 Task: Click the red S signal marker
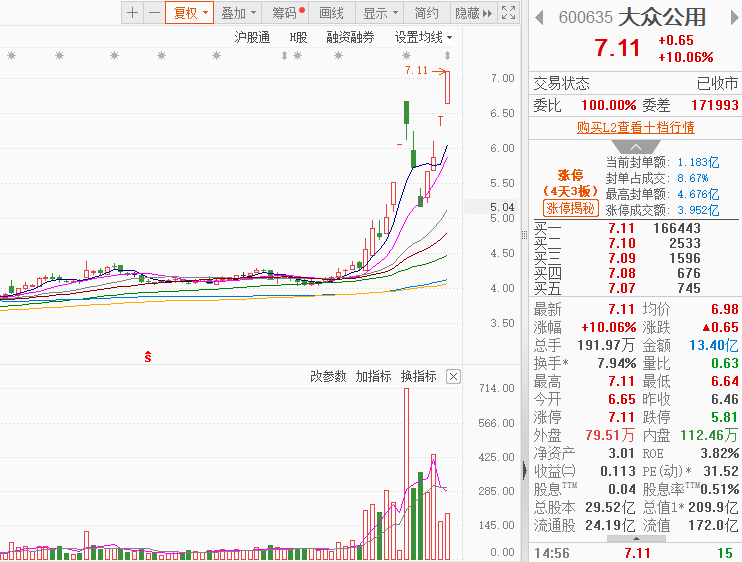point(148,357)
